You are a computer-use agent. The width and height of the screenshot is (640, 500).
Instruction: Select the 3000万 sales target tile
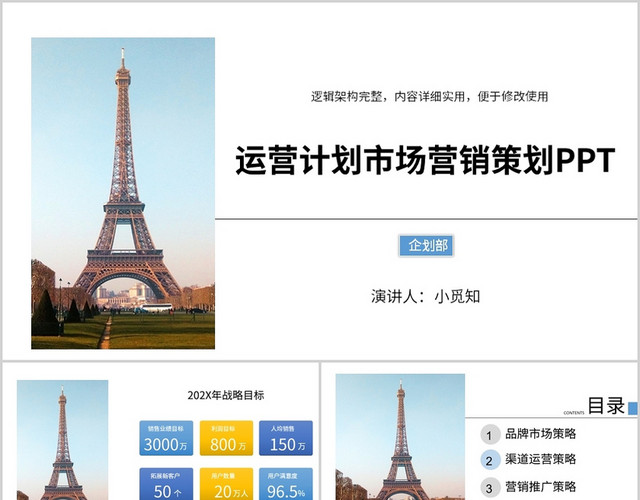point(166,438)
